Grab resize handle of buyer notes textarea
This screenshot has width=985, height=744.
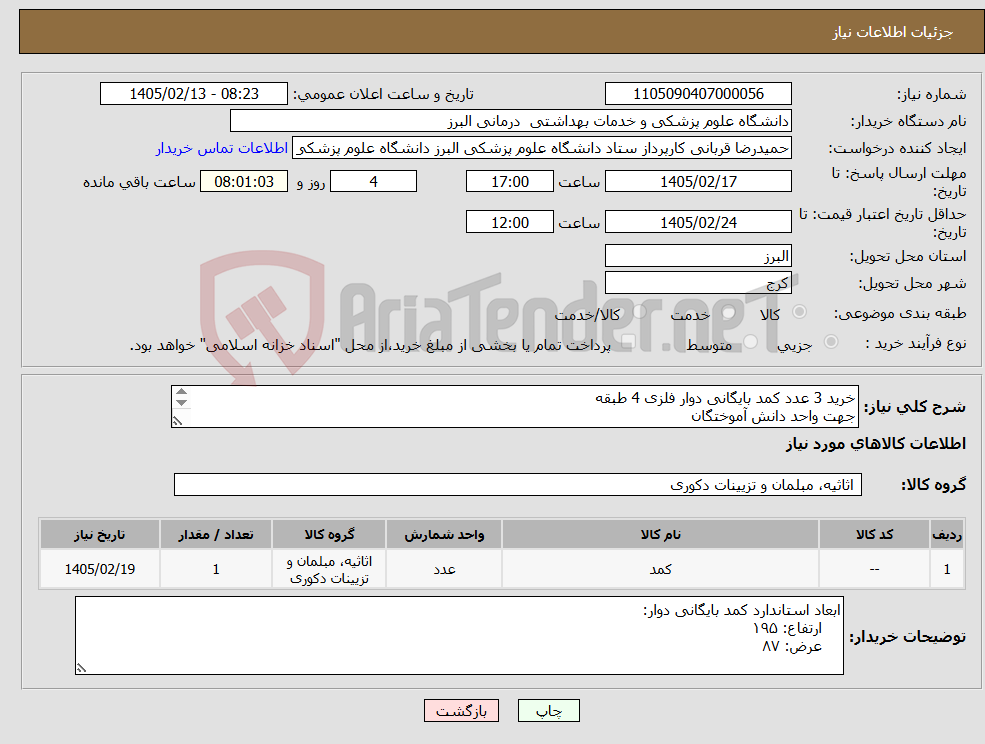pos(80,669)
